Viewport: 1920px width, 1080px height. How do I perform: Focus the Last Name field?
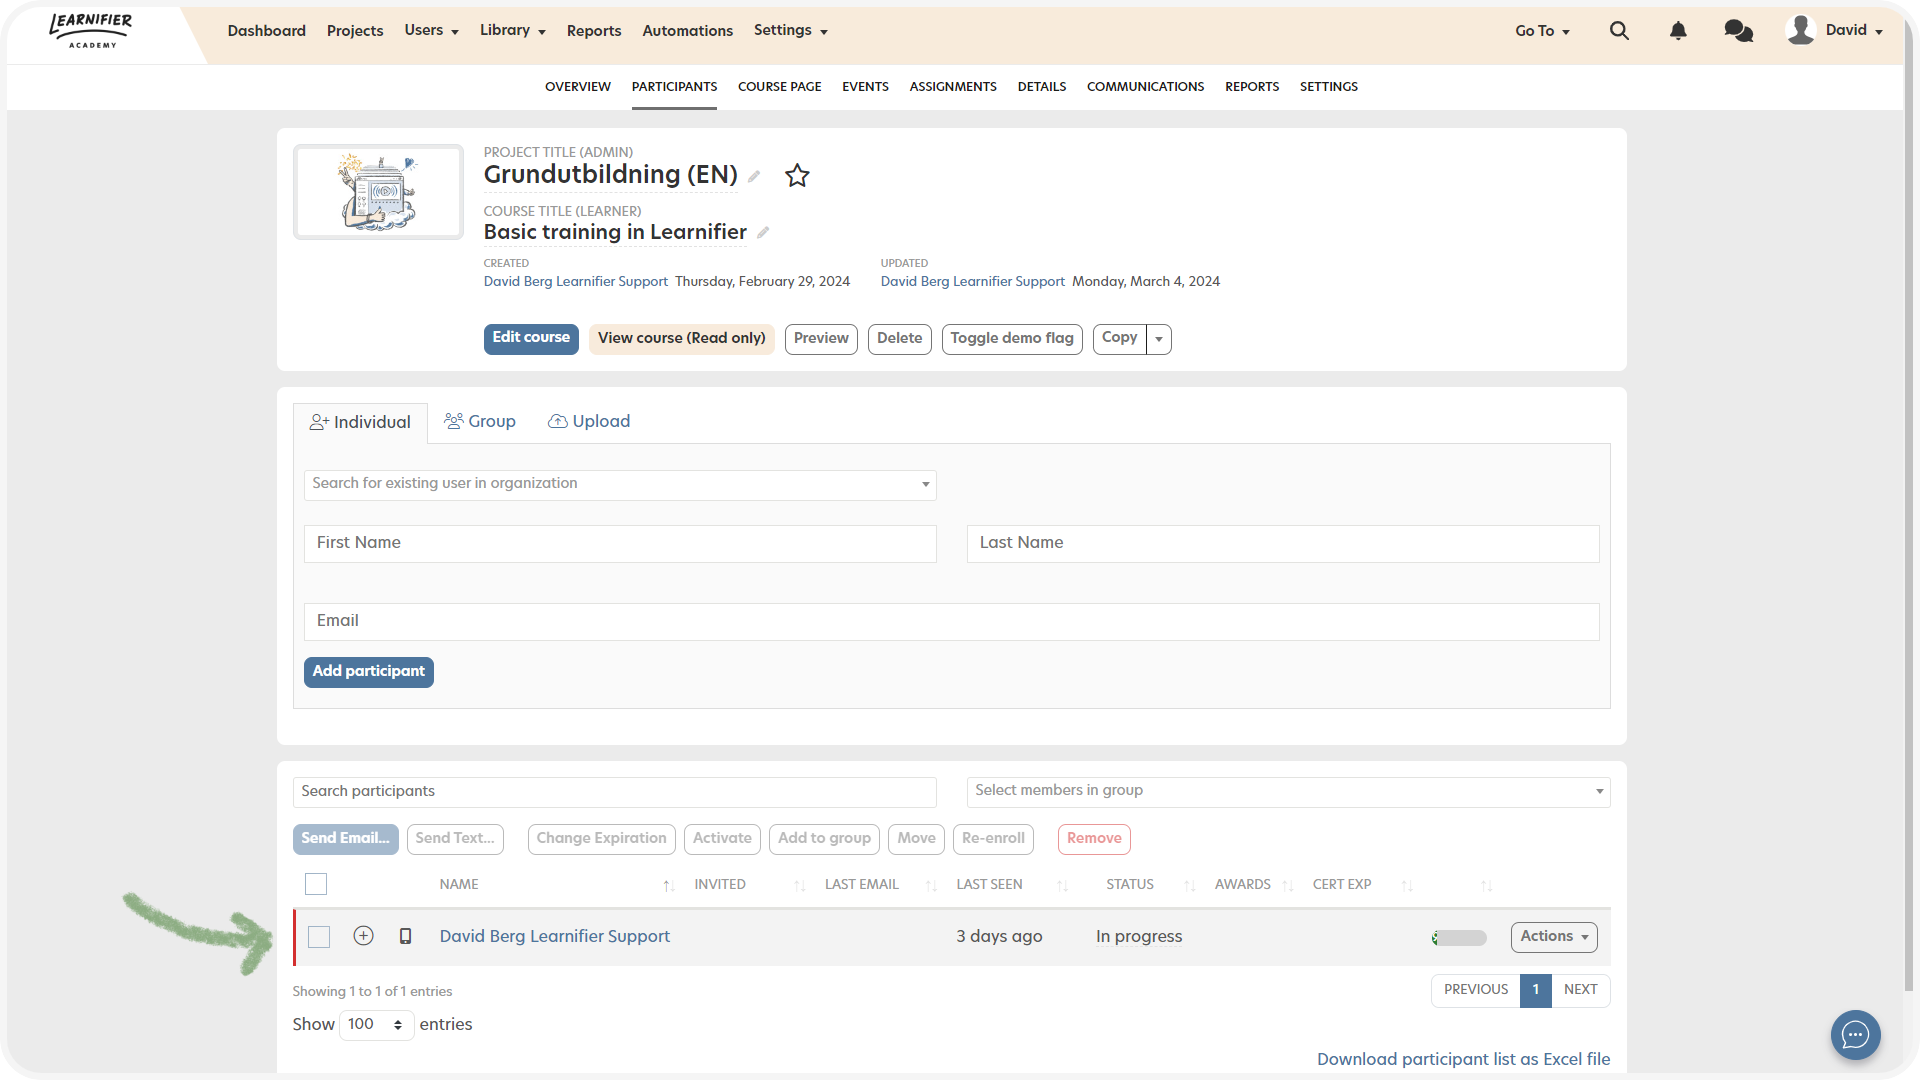[x=1283, y=543]
